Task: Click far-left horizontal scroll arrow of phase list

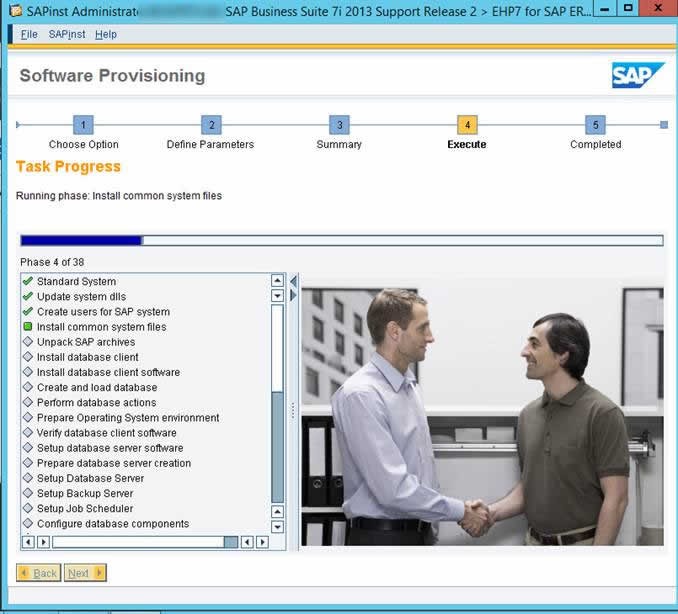Action: click(x=28, y=542)
